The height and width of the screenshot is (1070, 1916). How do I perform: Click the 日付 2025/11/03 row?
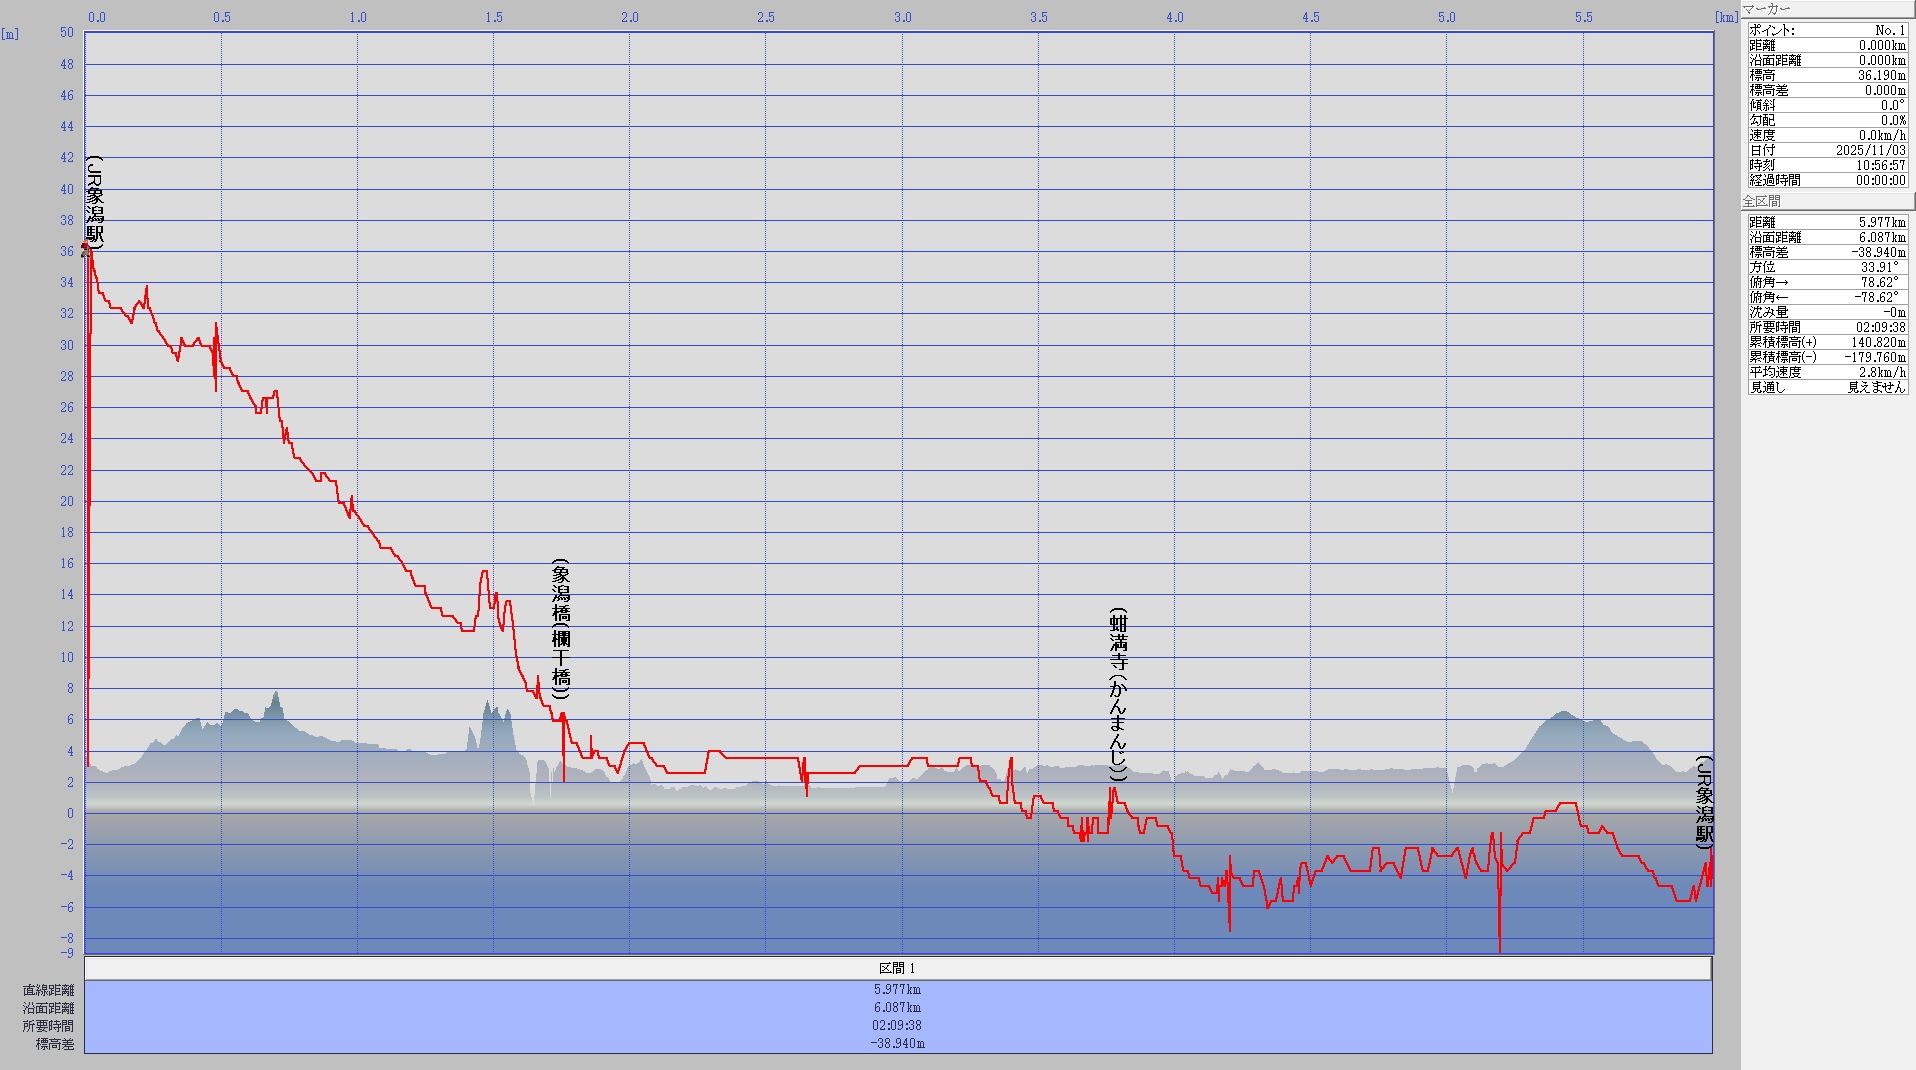(1826, 150)
